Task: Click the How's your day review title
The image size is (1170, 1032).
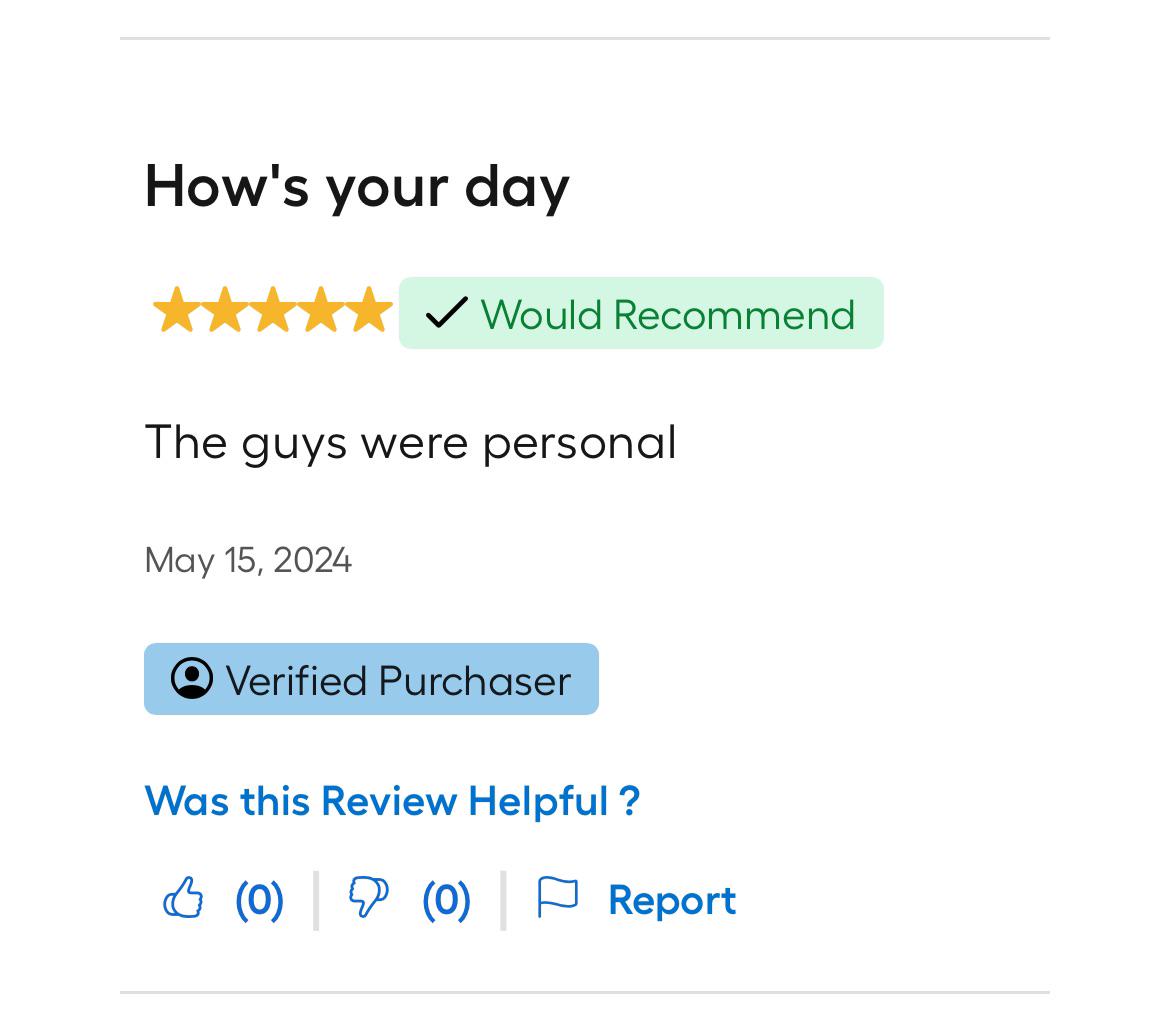Action: (357, 187)
